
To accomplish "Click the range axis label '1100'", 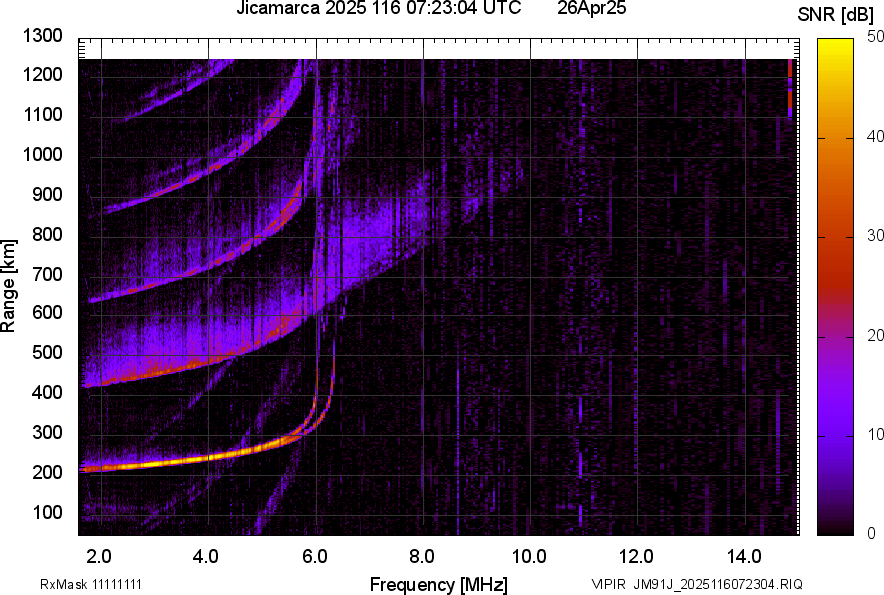I will pyautogui.click(x=42, y=114).
